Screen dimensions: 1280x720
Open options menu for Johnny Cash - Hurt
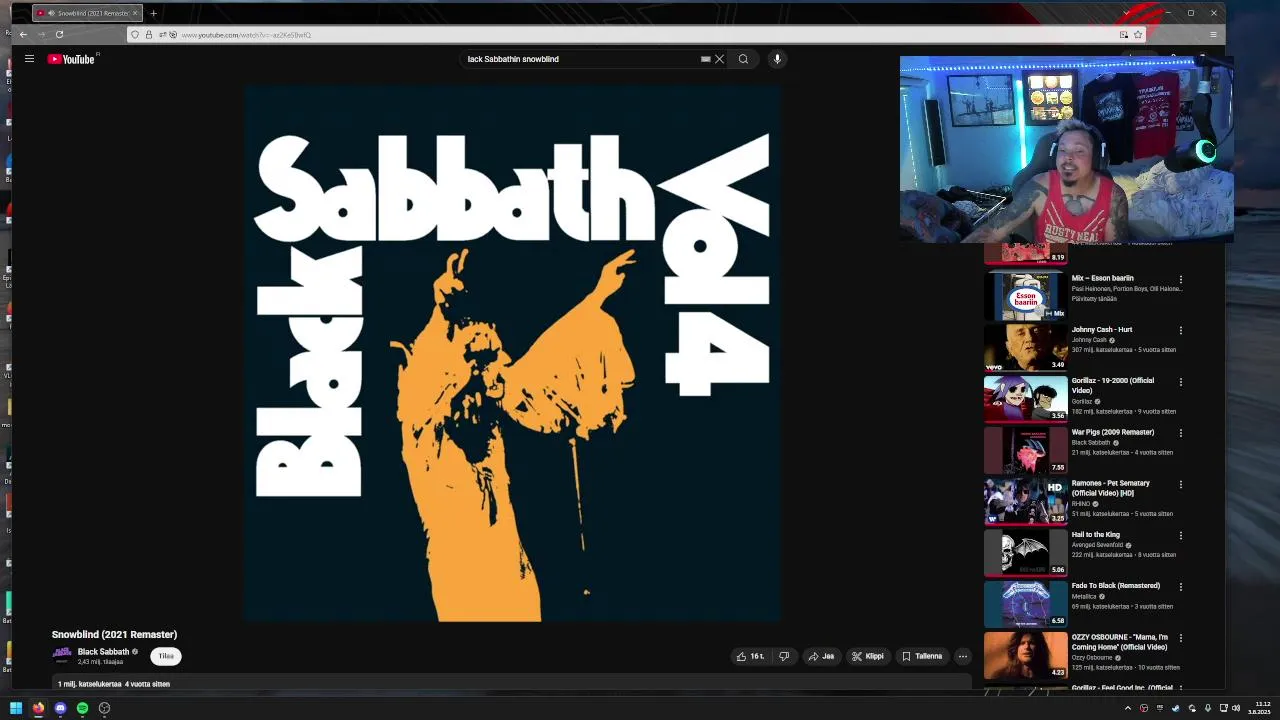[x=1181, y=330]
